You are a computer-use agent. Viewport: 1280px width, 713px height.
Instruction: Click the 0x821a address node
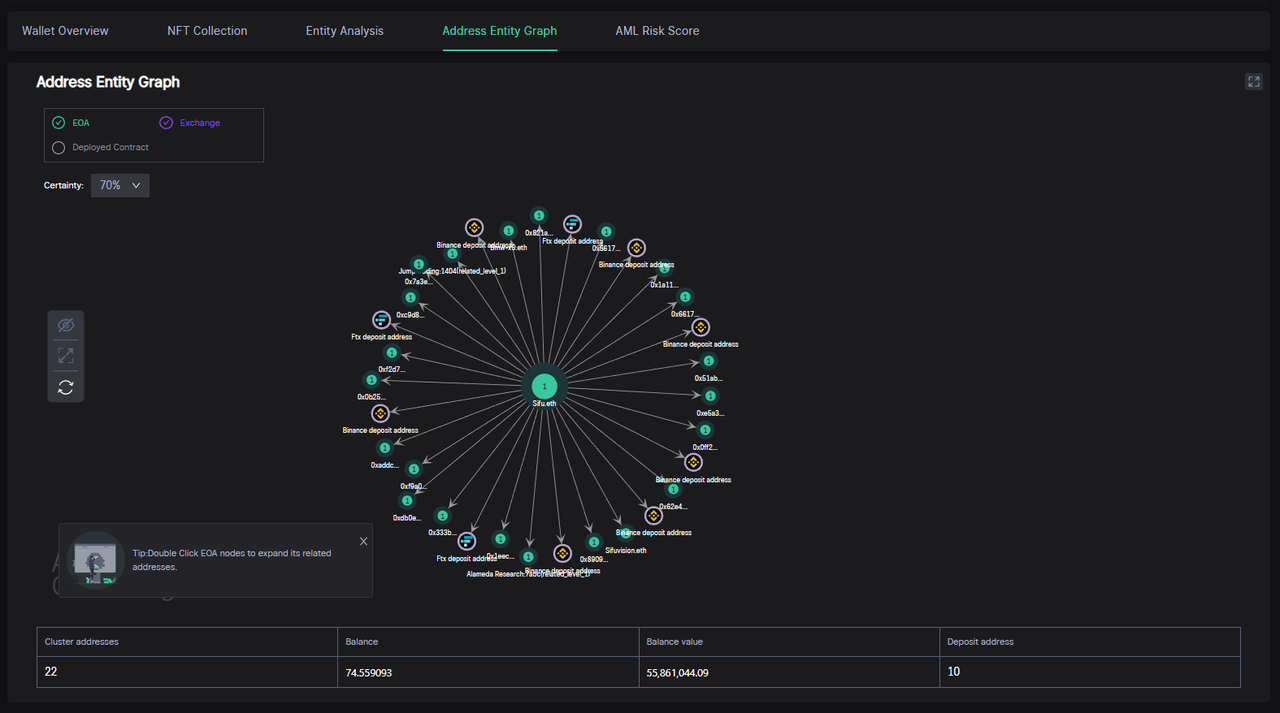[539, 216]
